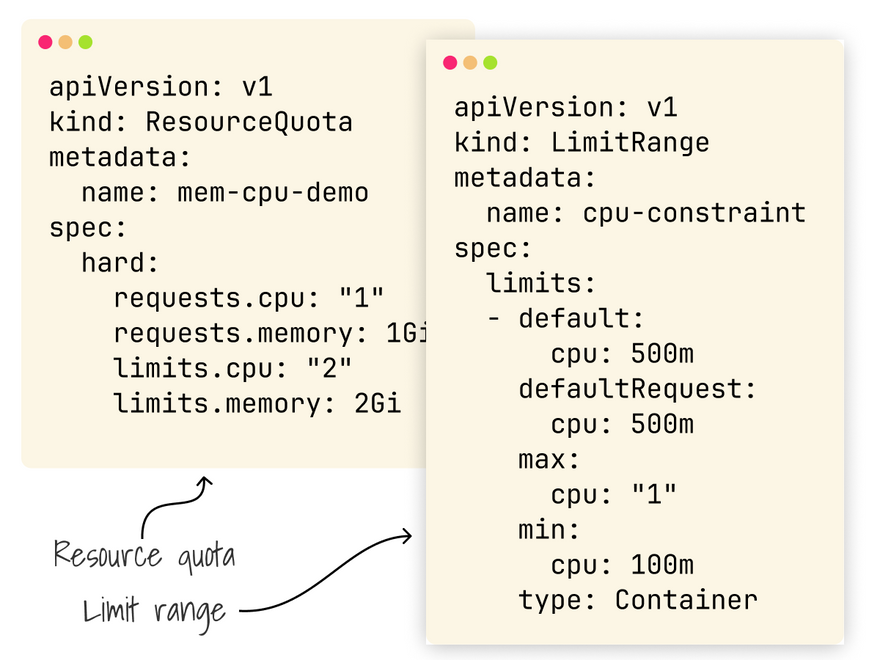This screenshot has height=660, width=880.
Task: Select the requests.cpu: "1" line
Action: pos(249,298)
